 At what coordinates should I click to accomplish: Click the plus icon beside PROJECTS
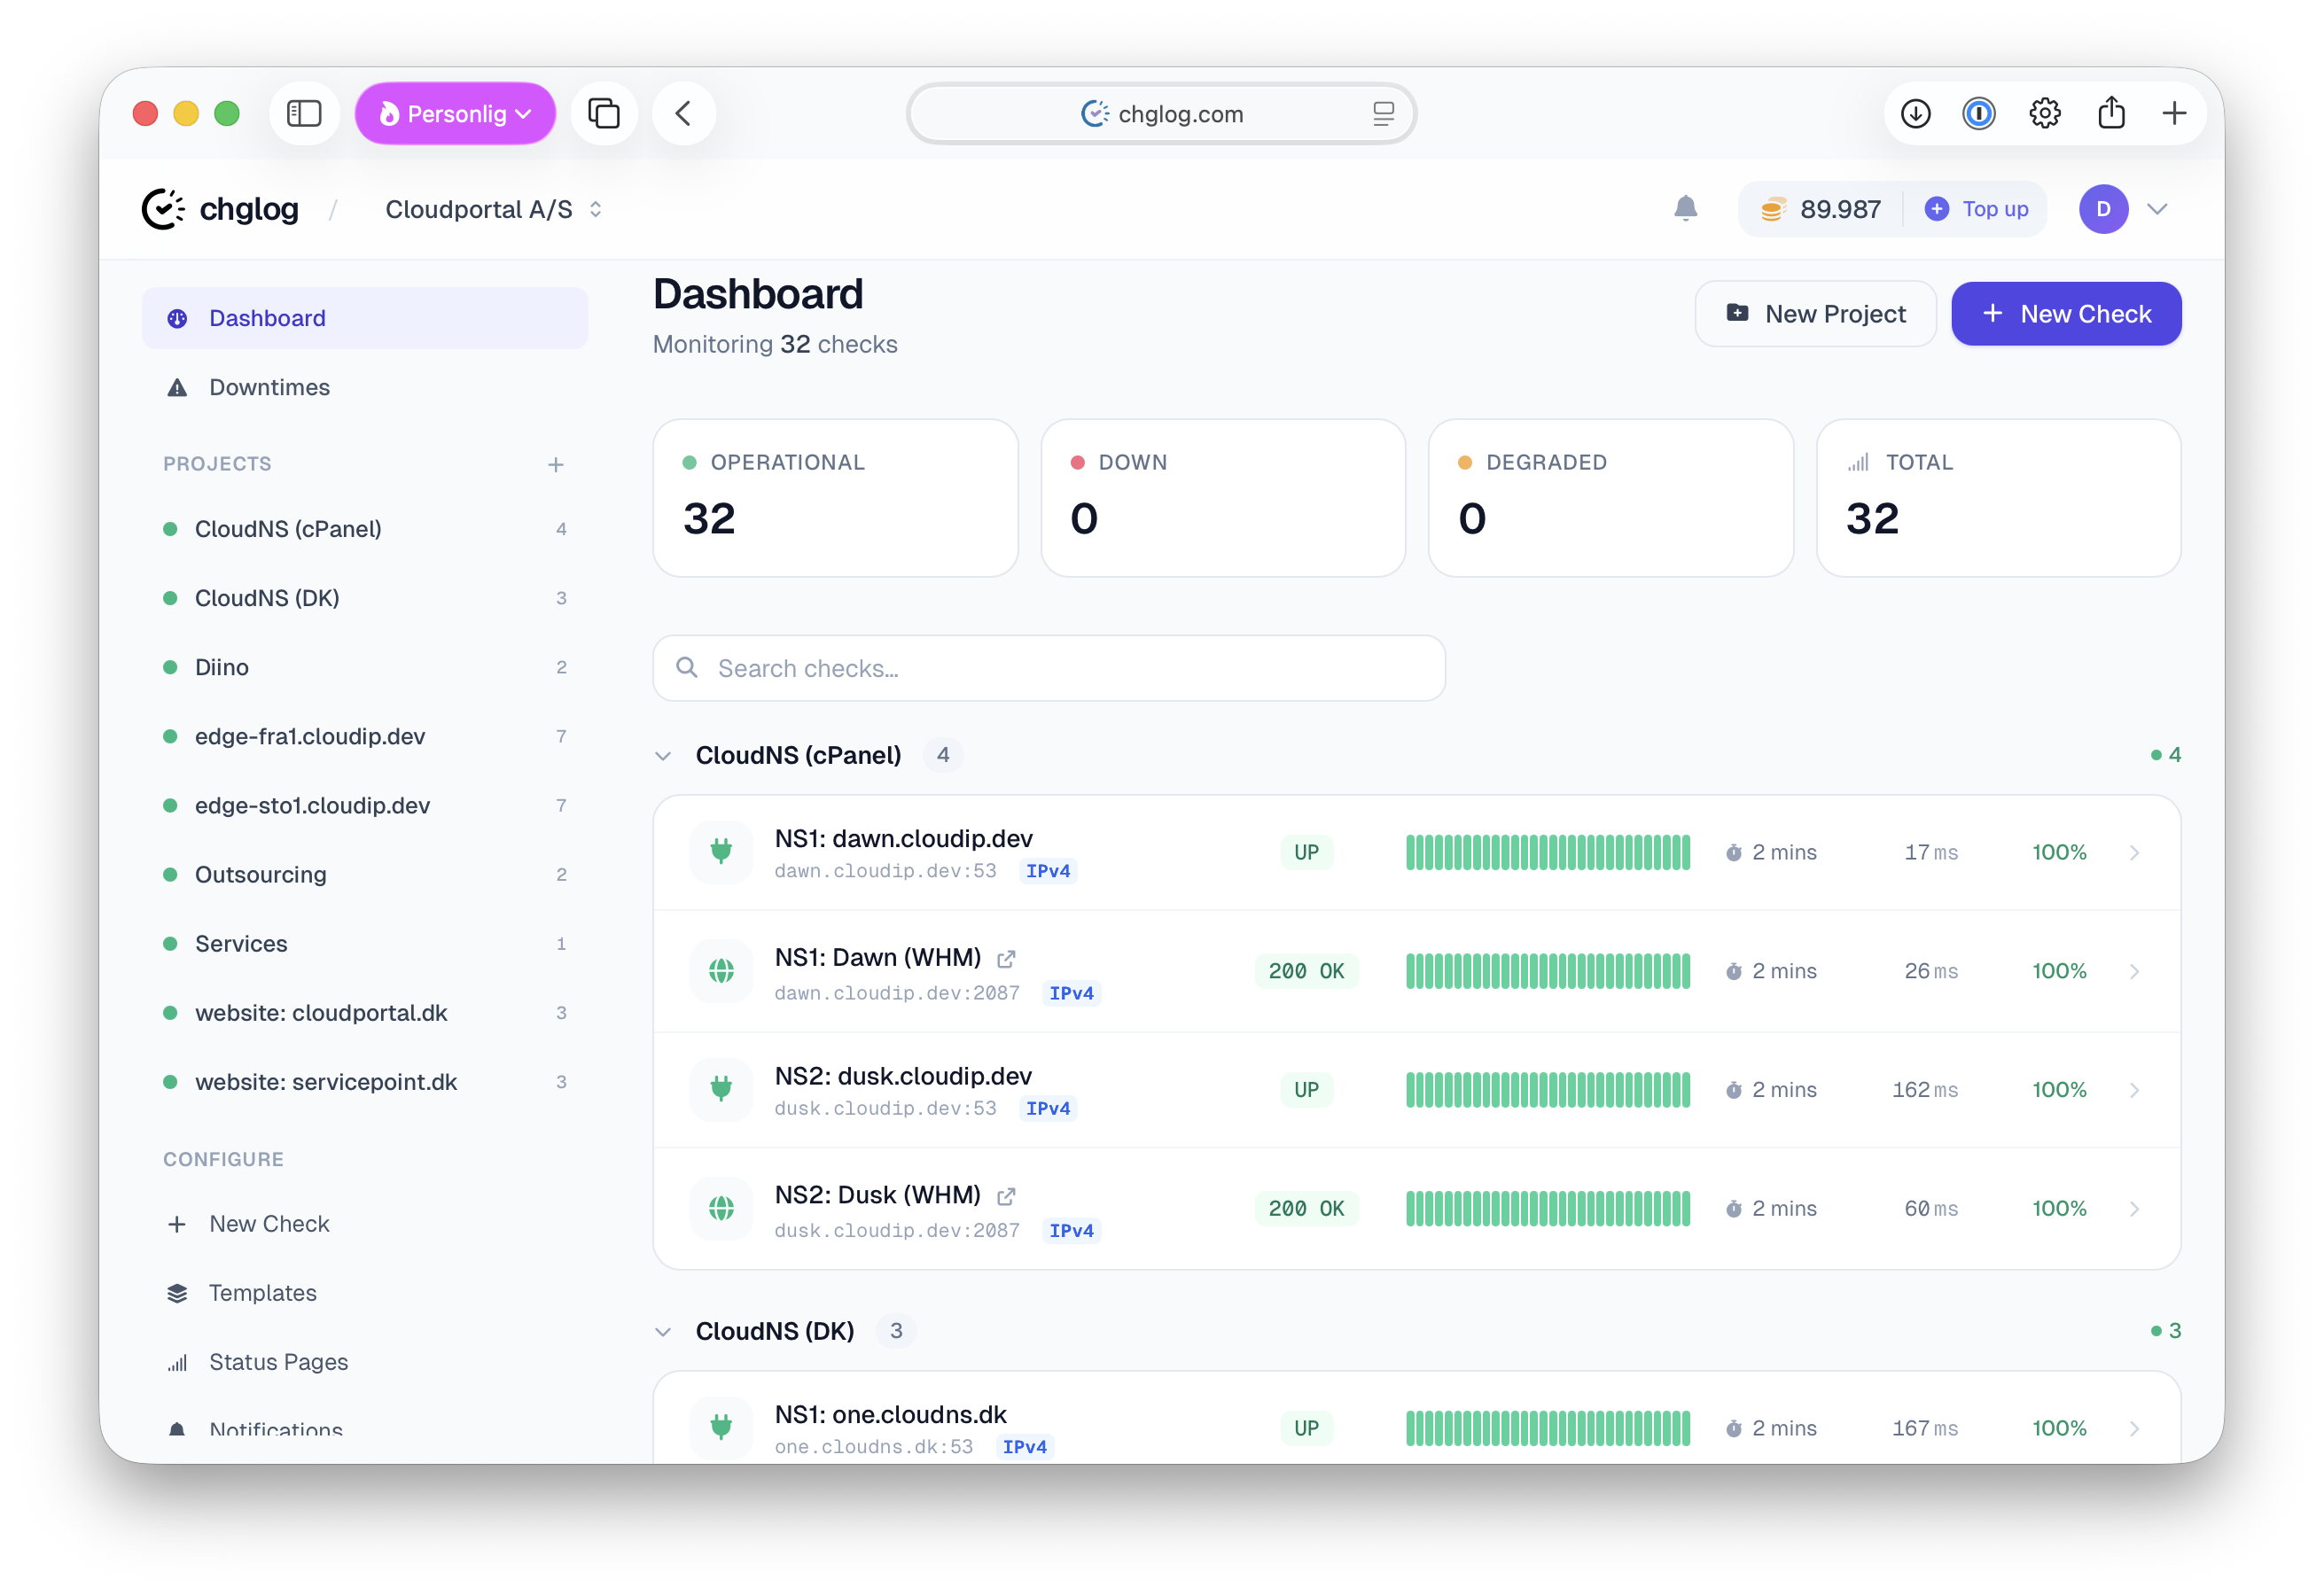coord(556,464)
